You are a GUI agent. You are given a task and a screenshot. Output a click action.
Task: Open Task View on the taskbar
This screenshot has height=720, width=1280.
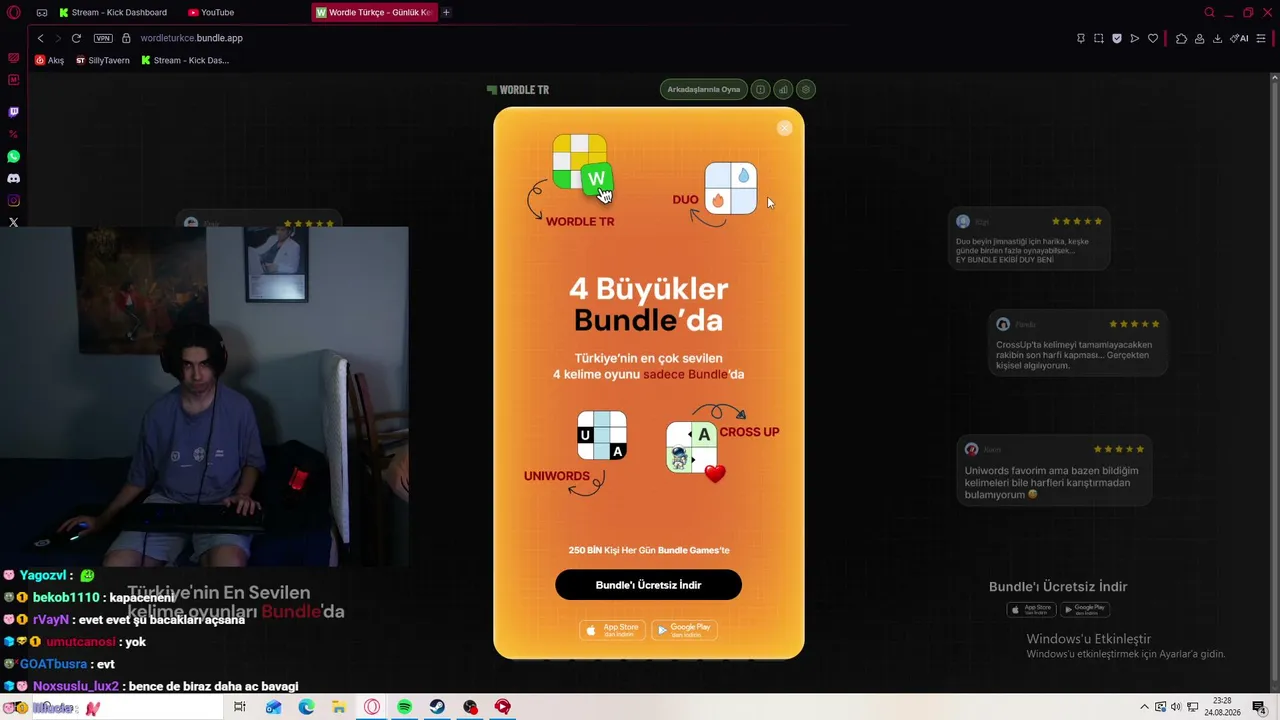(240, 707)
